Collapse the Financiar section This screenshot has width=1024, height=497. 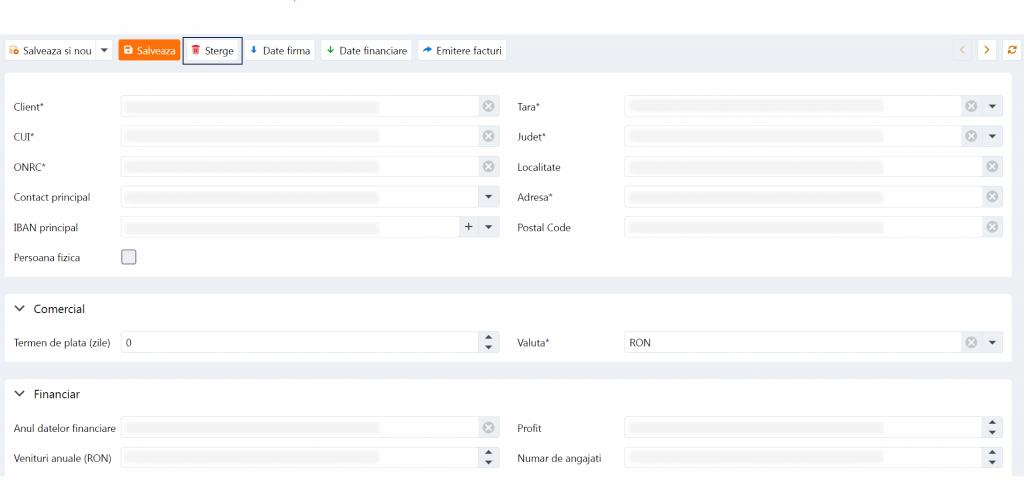(19, 394)
